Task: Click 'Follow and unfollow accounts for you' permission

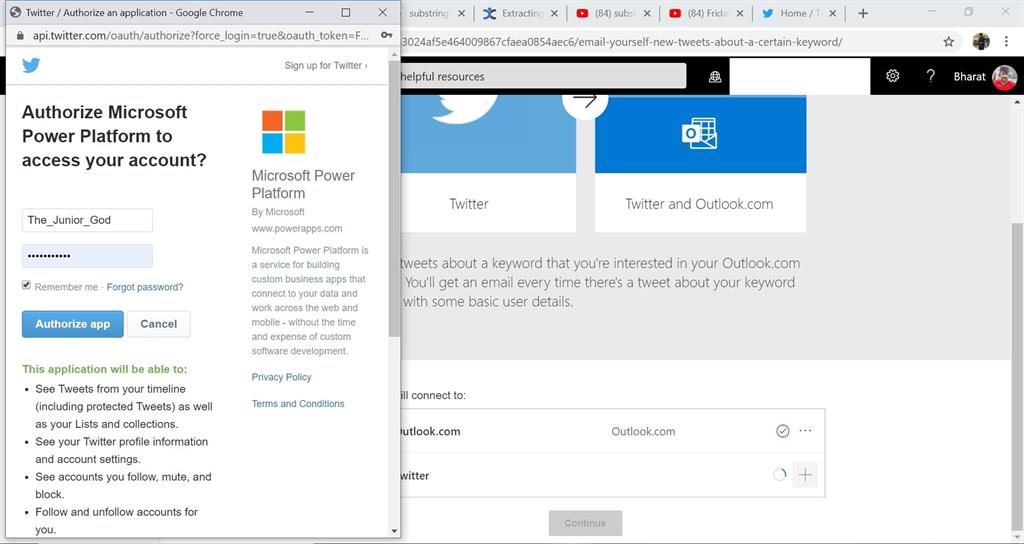Action: [x=116, y=520]
